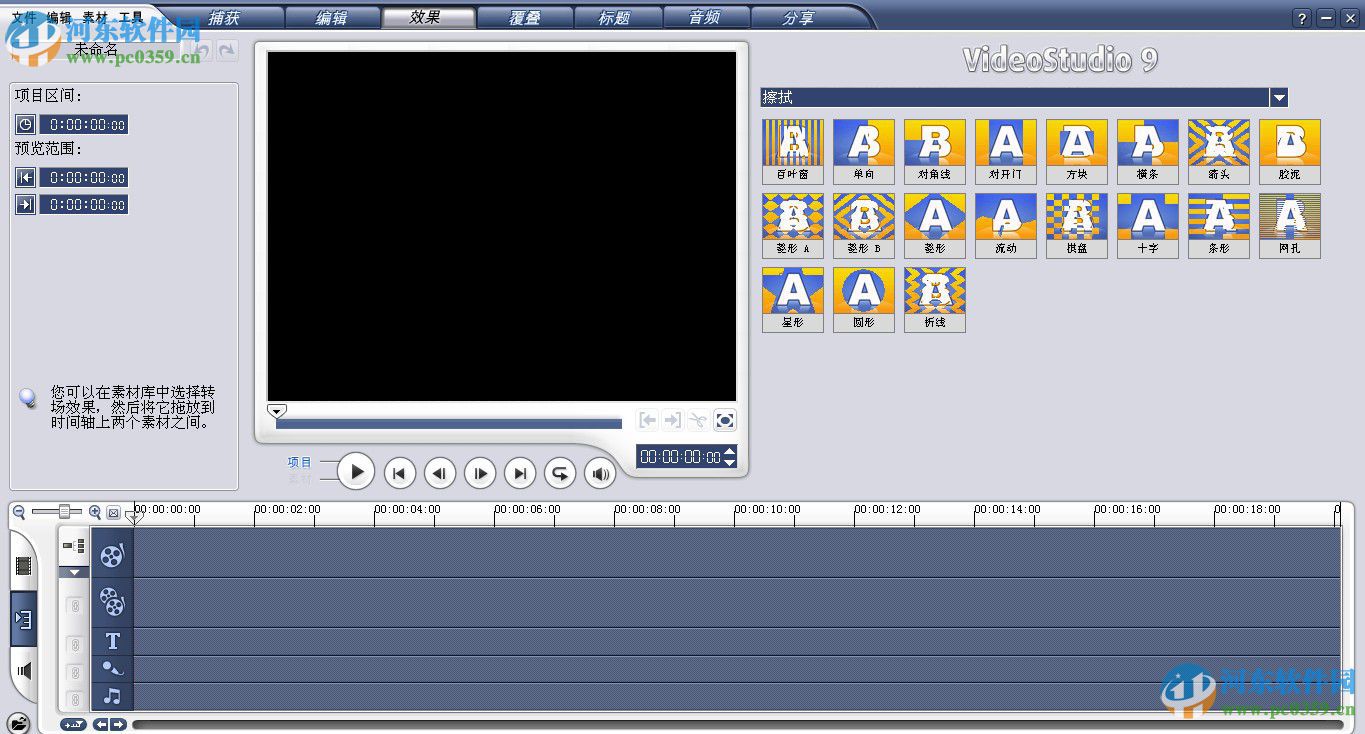Open the system volume speaker button
This screenshot has width=1365, height=734.
[600, 474]
